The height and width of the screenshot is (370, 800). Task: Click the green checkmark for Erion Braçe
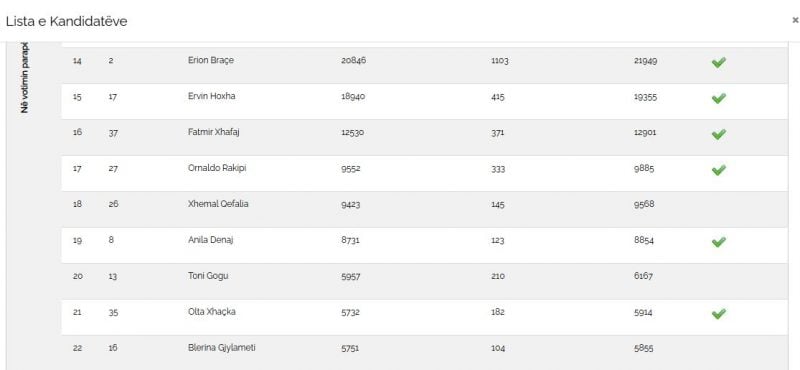tap(718, 62)
